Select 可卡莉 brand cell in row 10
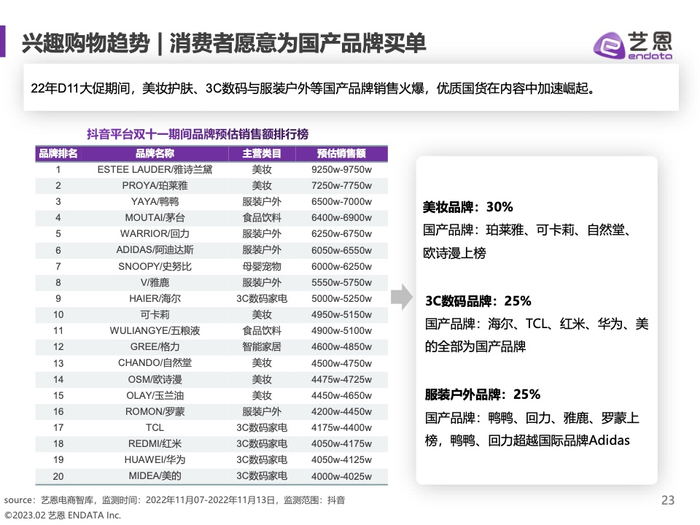Image resolution: width=700 pixels, height=525 pixels. (x=154, y=315)
